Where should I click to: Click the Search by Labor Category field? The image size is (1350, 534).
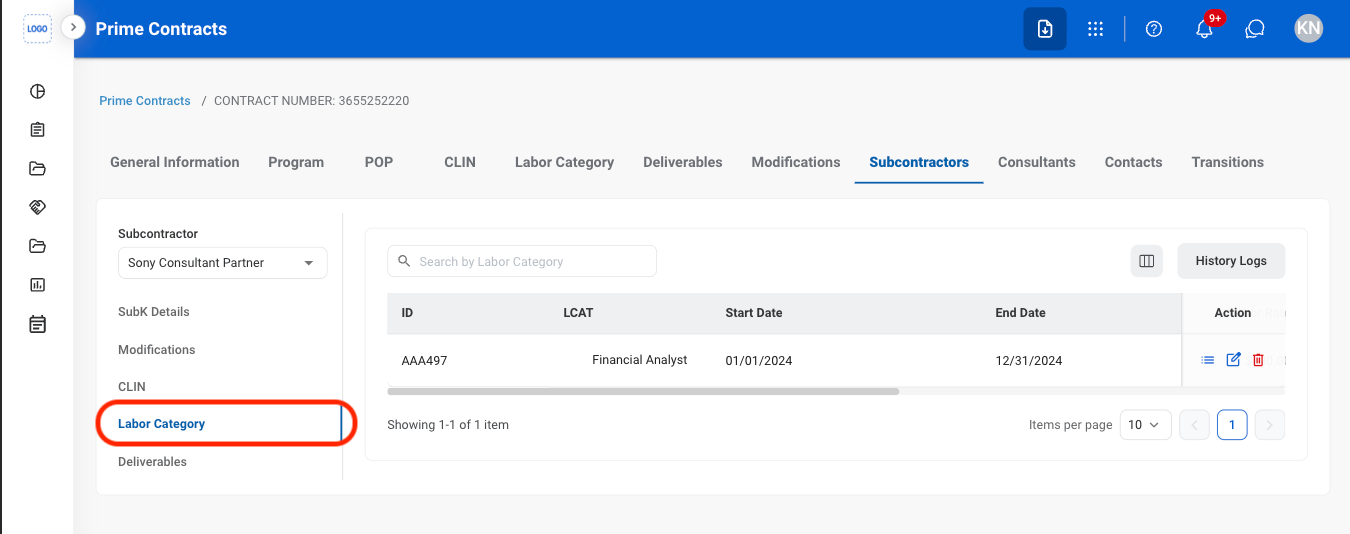[x=522, y=261]
